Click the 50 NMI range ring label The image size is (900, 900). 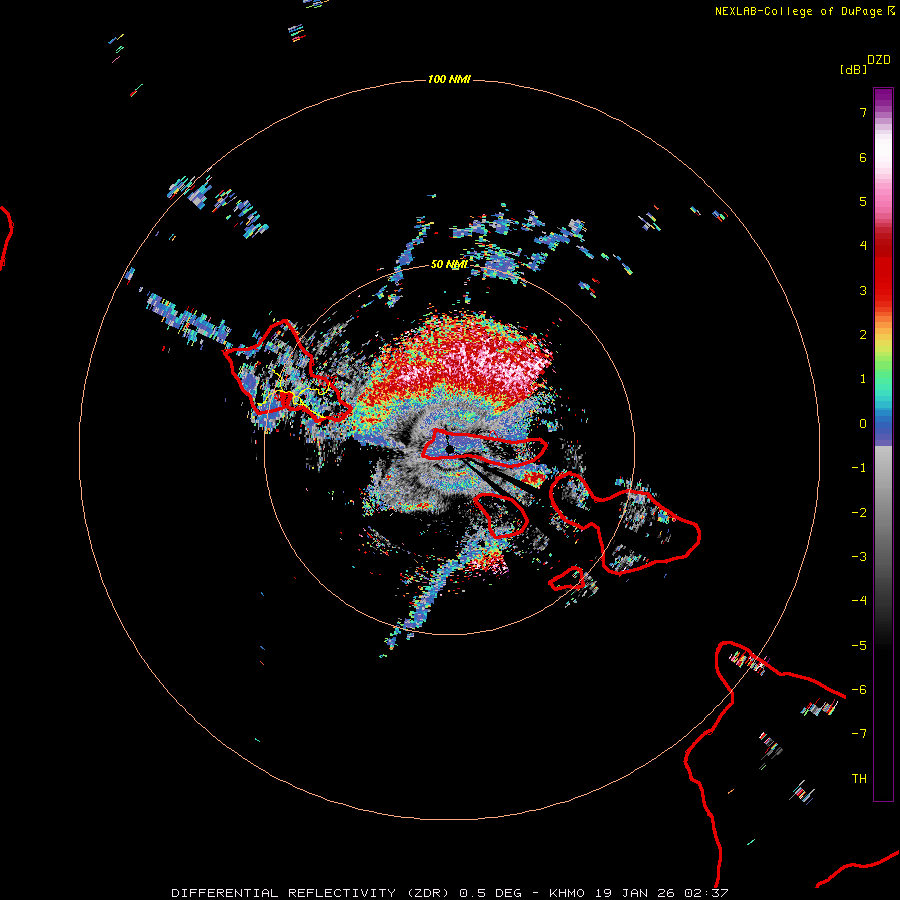coord(449,264)
